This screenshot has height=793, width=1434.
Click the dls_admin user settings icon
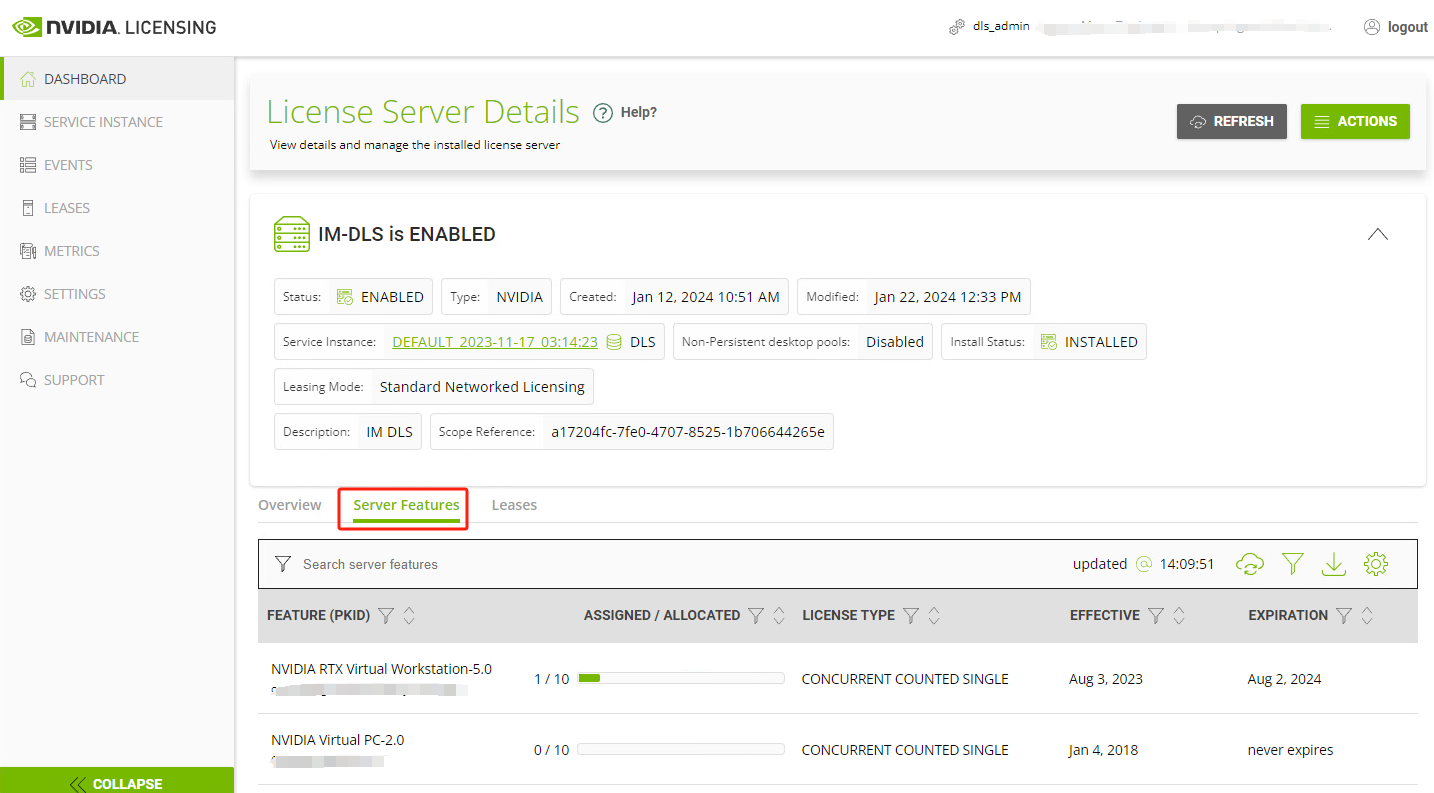pyautogui.click(x=957, y=27)
